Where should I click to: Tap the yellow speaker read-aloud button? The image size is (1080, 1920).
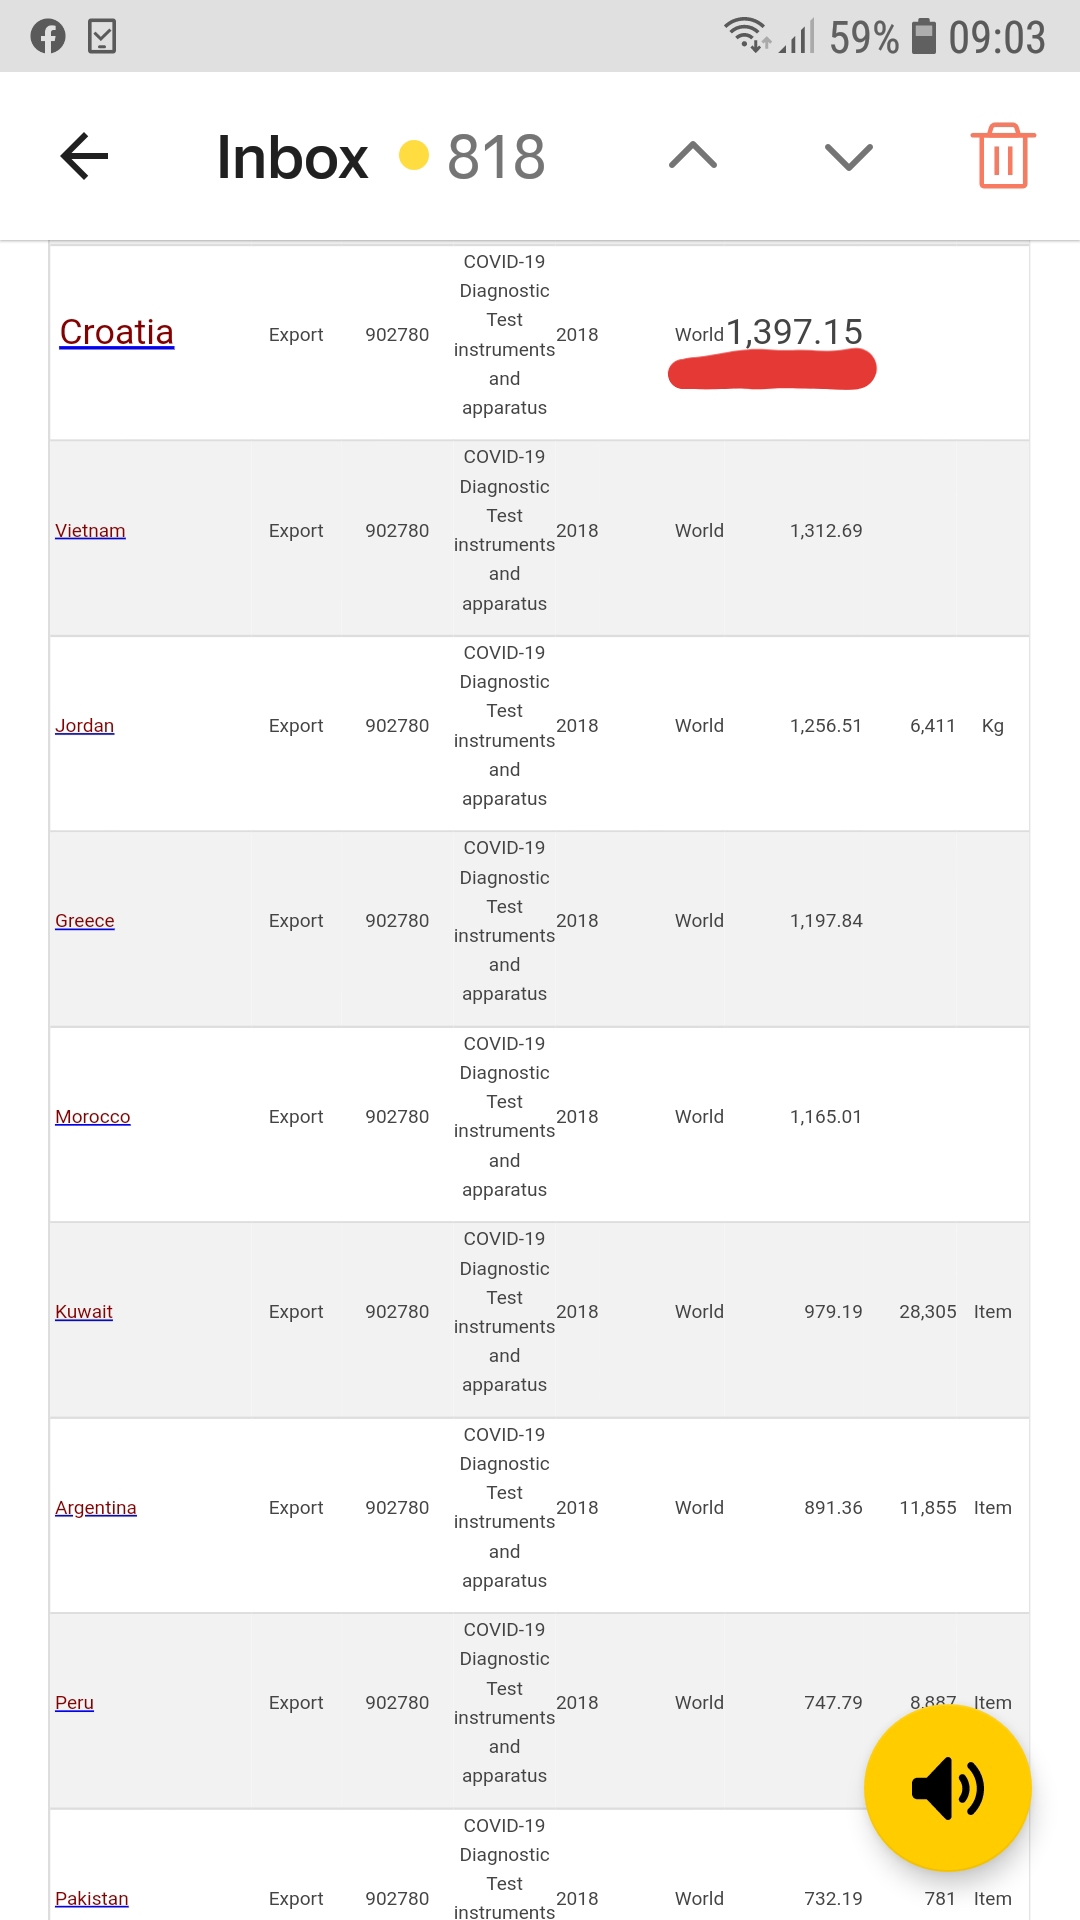pos(947,1787)
